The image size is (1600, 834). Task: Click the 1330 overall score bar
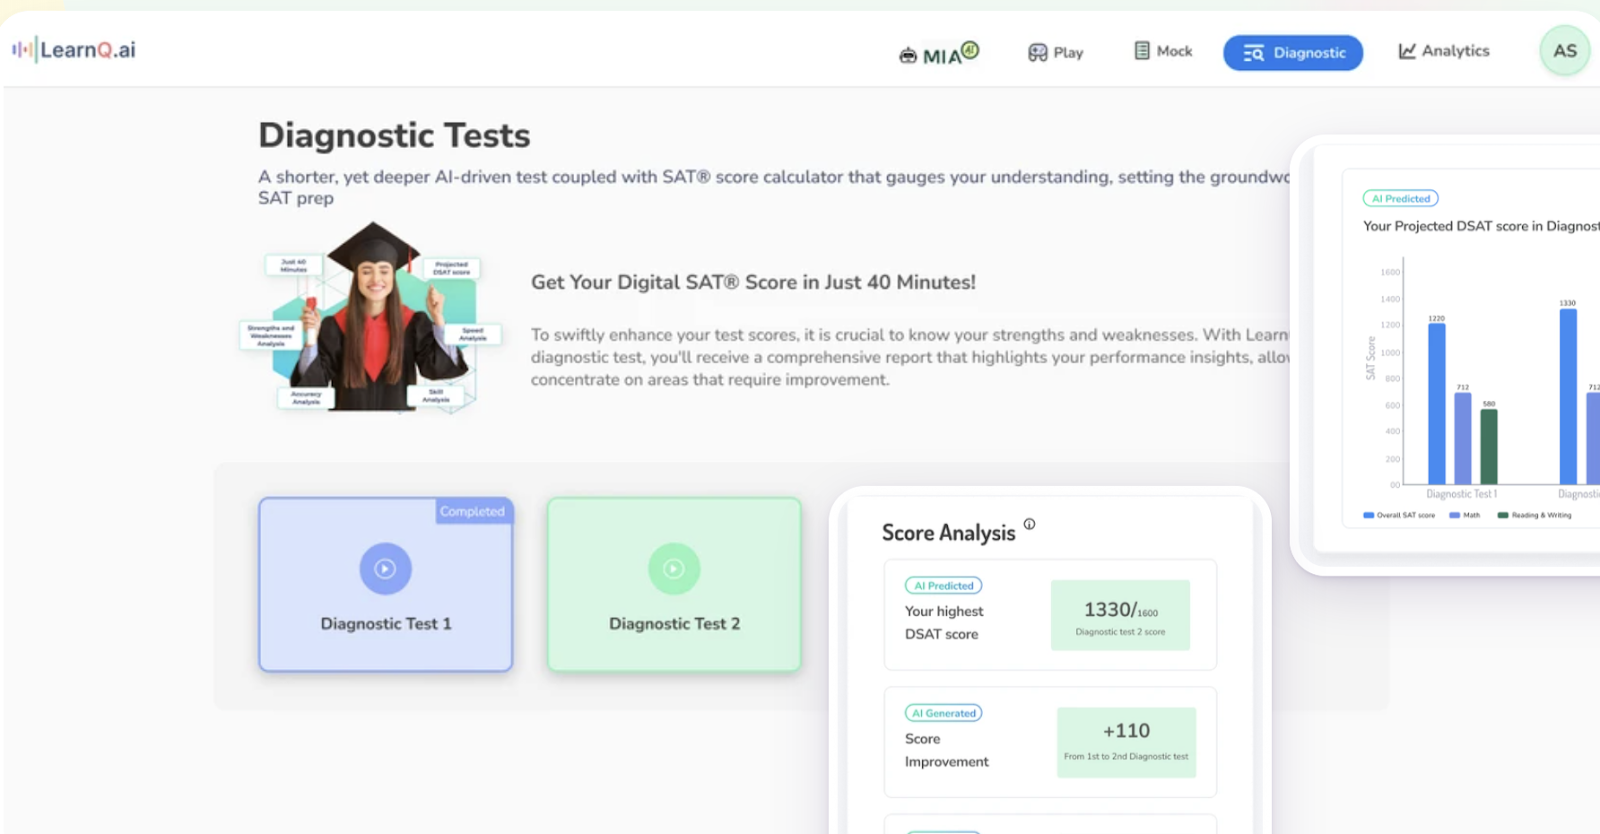point(1568,397)
